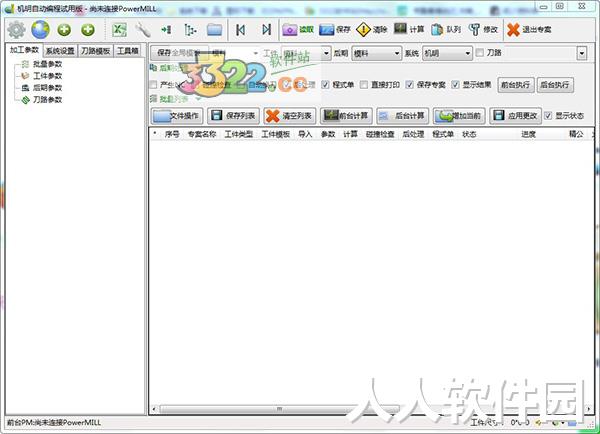Switch to the 加工参数 tab
Image resolution: width=600 pixels, height=434 pixels.
24,50
